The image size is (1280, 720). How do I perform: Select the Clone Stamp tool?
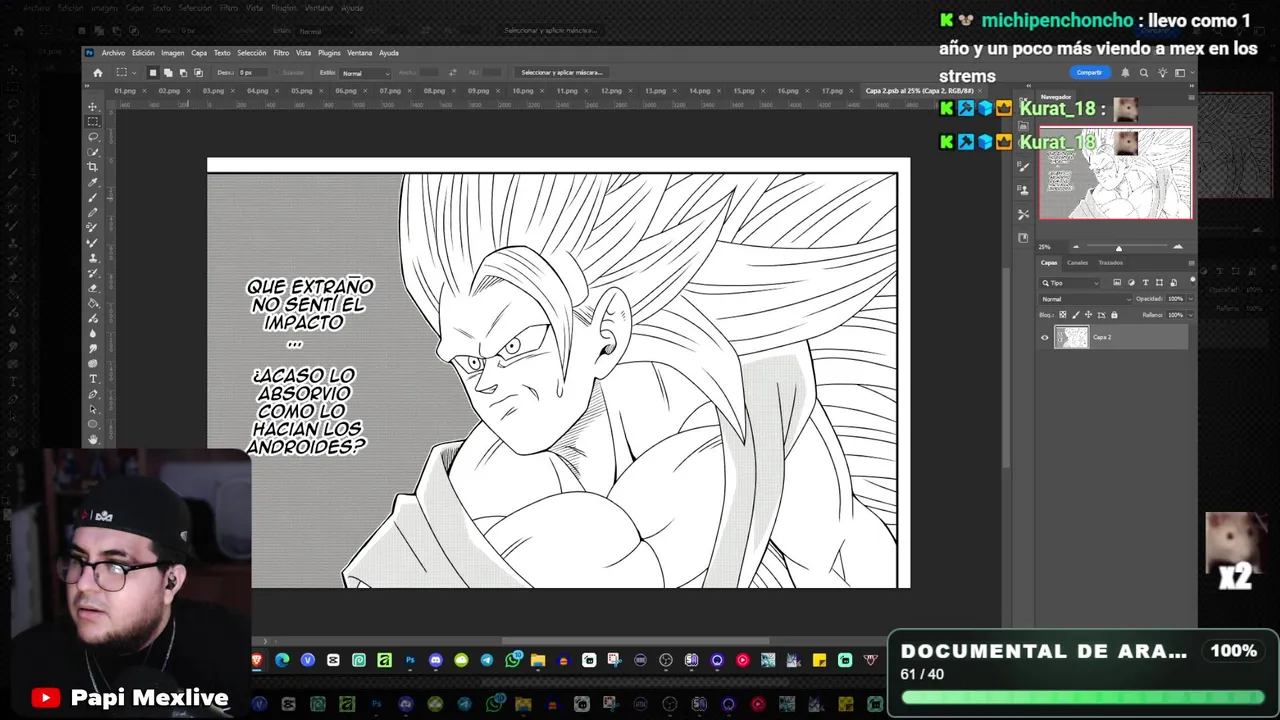click(93, 258)
